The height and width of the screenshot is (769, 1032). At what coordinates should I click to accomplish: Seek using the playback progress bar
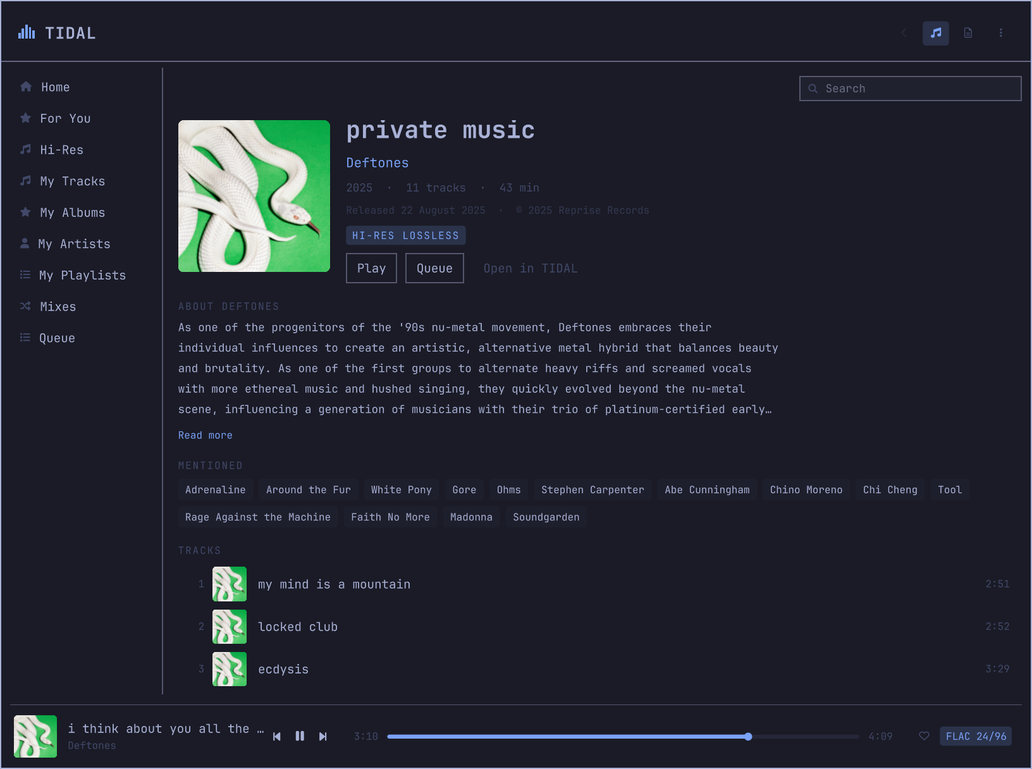(x=623, y=737)
